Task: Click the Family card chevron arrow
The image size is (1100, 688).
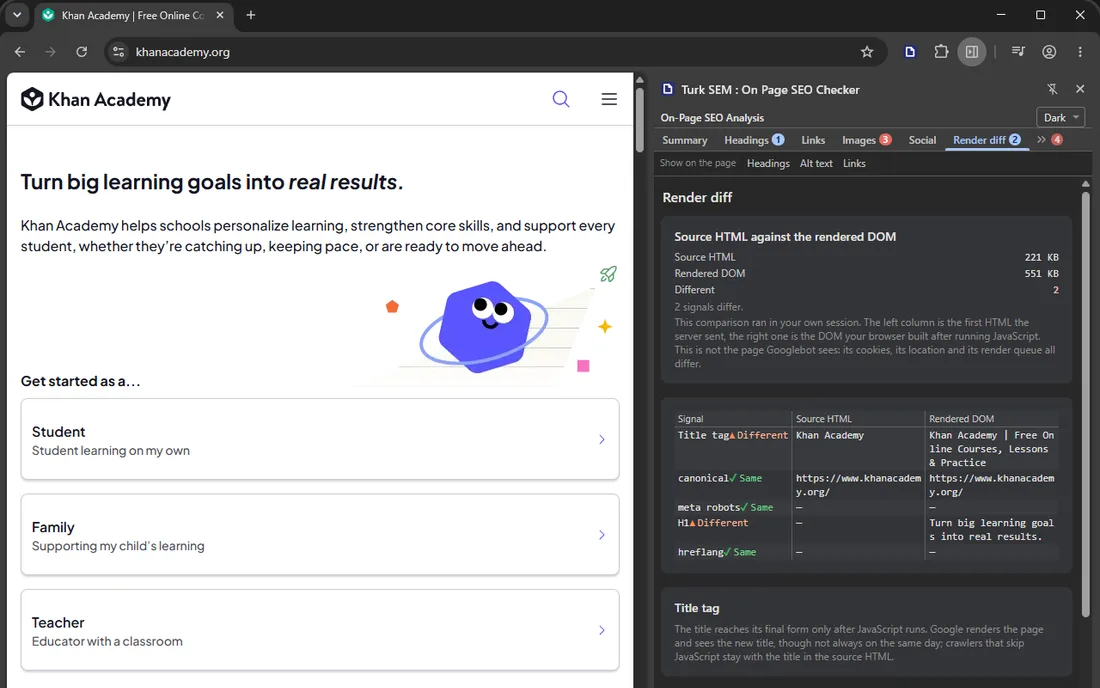Action: (601, 535)
